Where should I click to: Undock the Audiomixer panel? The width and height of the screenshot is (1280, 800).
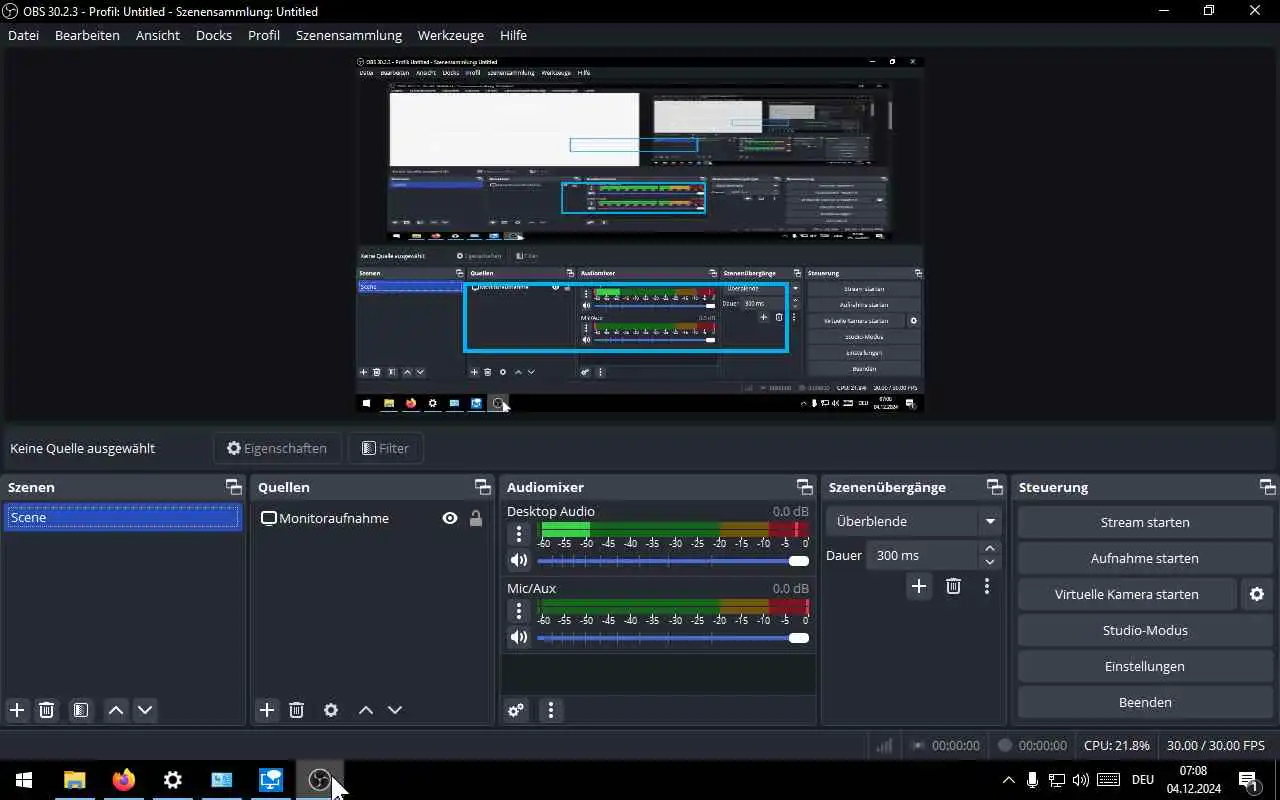(x=805, y=487)
